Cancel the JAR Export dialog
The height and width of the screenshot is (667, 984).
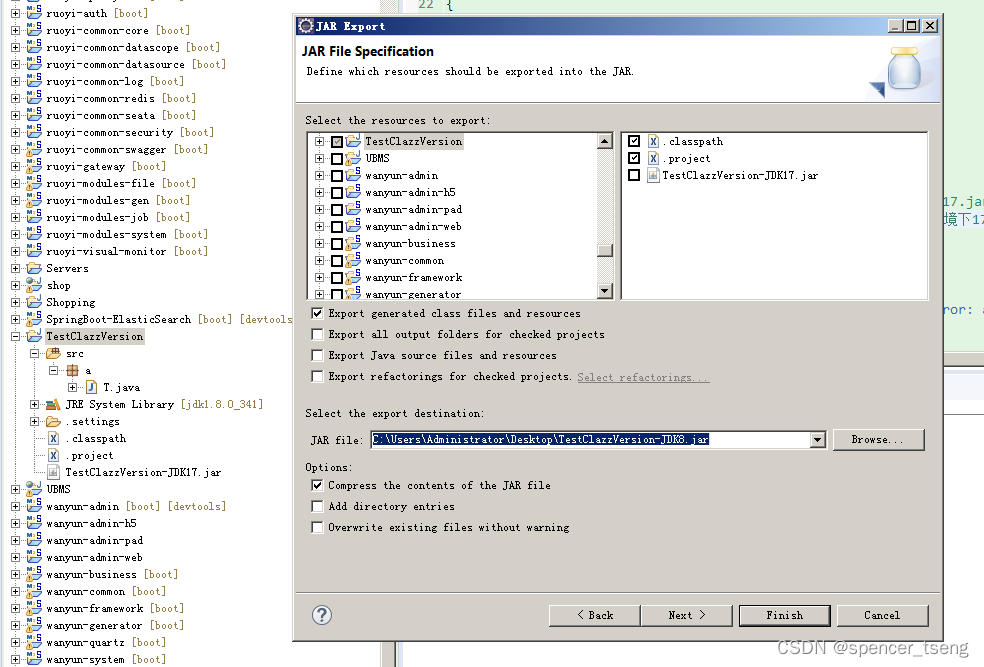click(x=882, y=616)
